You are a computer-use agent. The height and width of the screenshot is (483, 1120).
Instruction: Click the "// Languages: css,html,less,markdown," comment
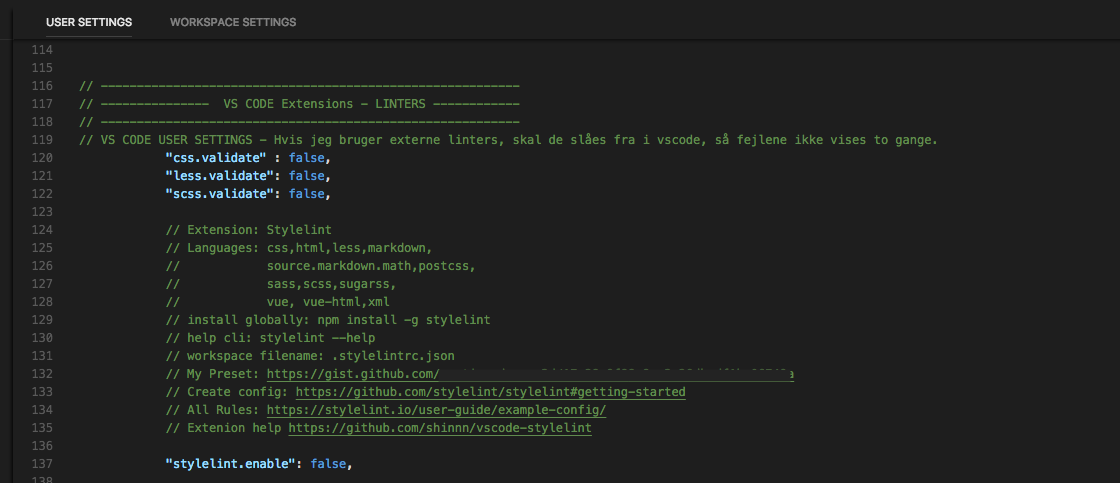point(299,247)
